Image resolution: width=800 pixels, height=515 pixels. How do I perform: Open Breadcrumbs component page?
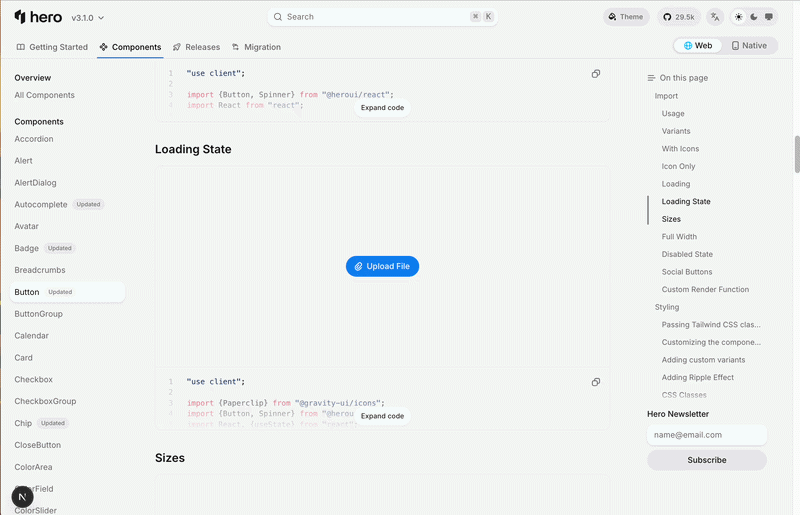(40, 270)
